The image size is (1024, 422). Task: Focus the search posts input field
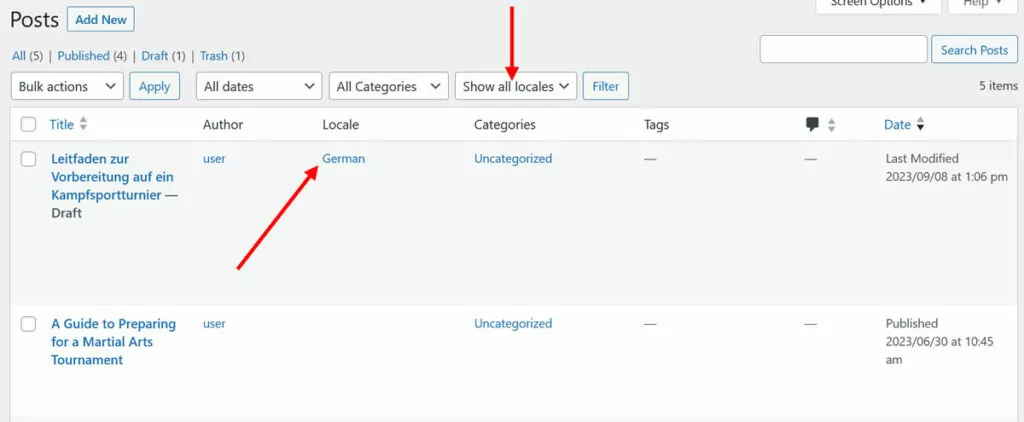[x=843, y=50]
